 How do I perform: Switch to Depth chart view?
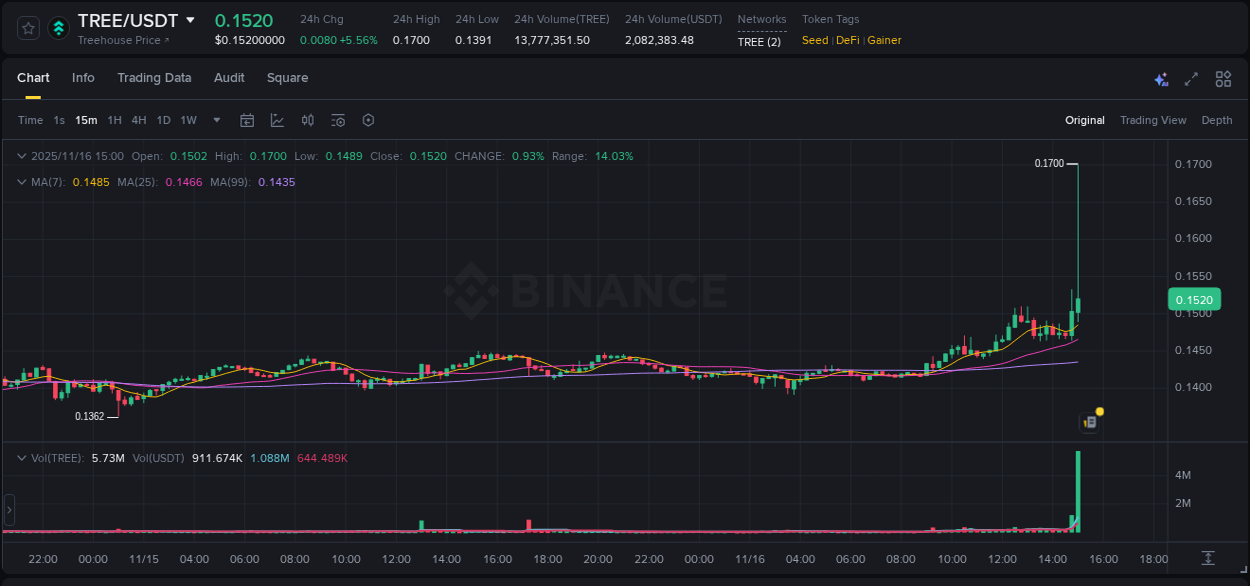1216,119
